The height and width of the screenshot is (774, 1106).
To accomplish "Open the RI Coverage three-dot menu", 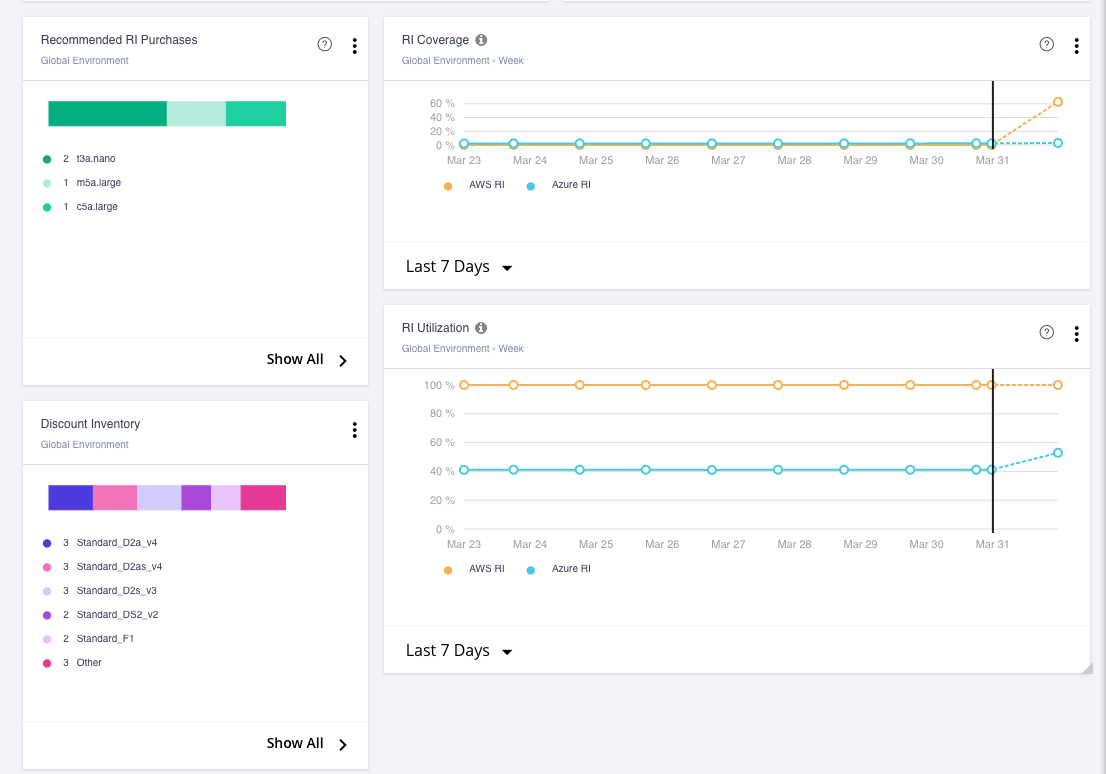I will click(1076, 45).
